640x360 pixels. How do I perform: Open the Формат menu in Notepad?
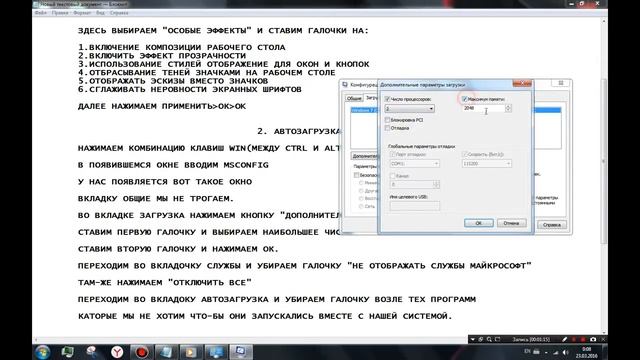(82, 13)
